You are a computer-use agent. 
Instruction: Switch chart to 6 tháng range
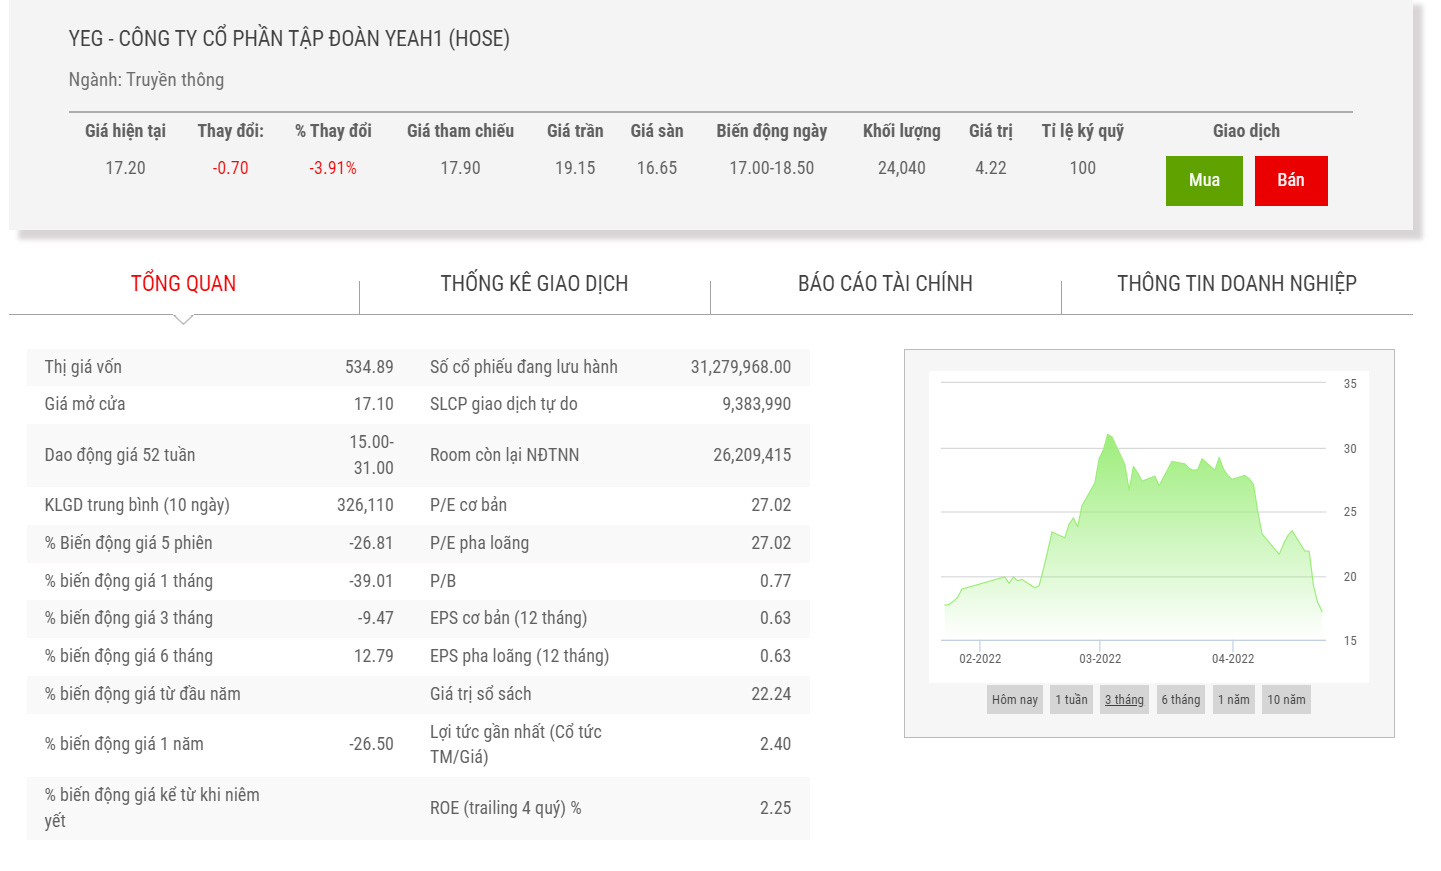[x=1180, y=700]
